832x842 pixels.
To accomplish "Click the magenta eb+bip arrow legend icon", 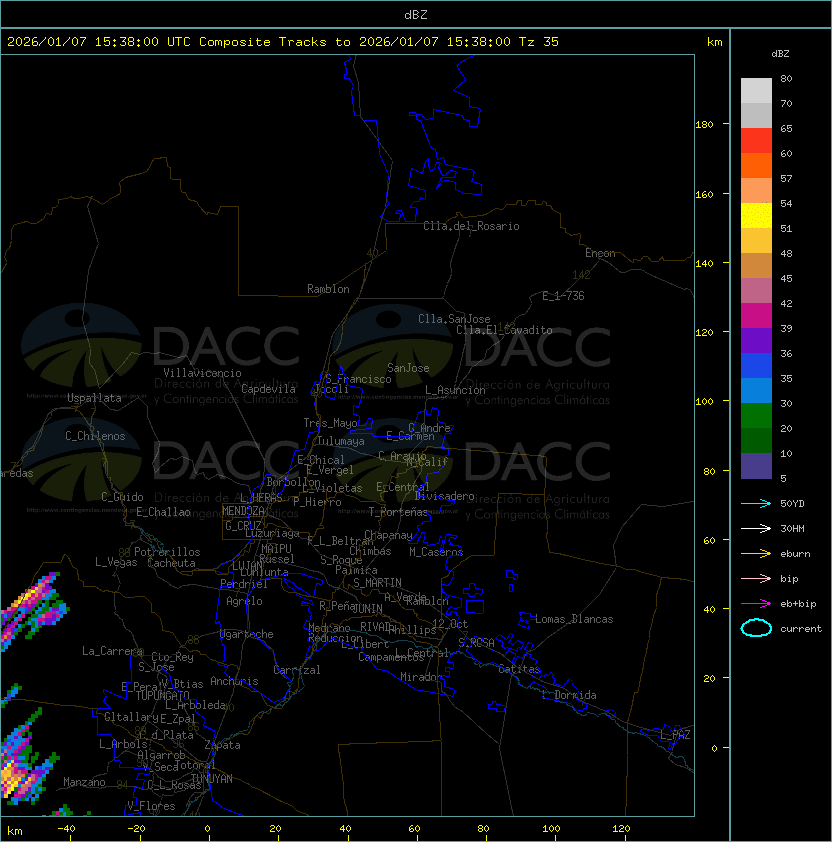I will pos(756,604).
